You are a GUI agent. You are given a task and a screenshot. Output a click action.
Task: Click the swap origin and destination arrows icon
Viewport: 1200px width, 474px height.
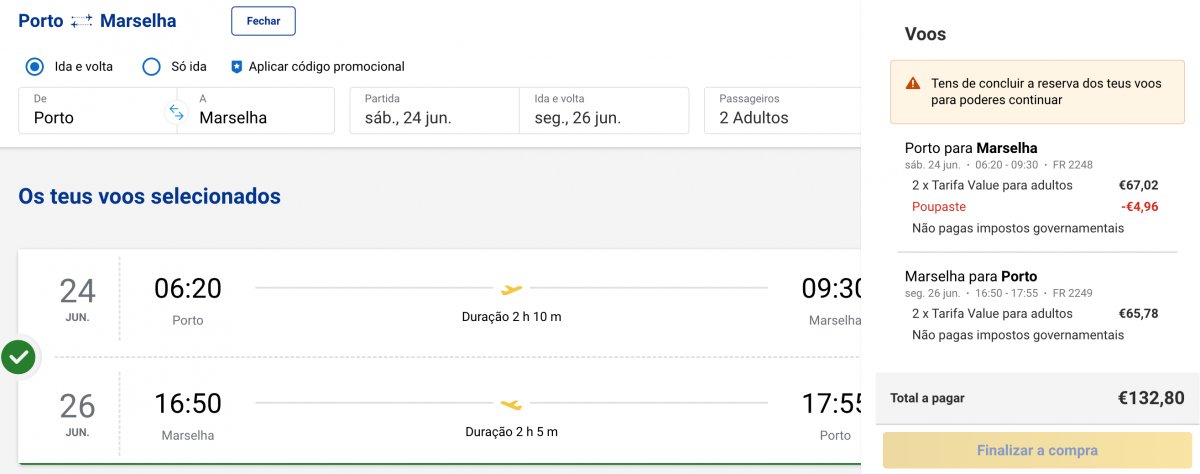tap(176, 111)
